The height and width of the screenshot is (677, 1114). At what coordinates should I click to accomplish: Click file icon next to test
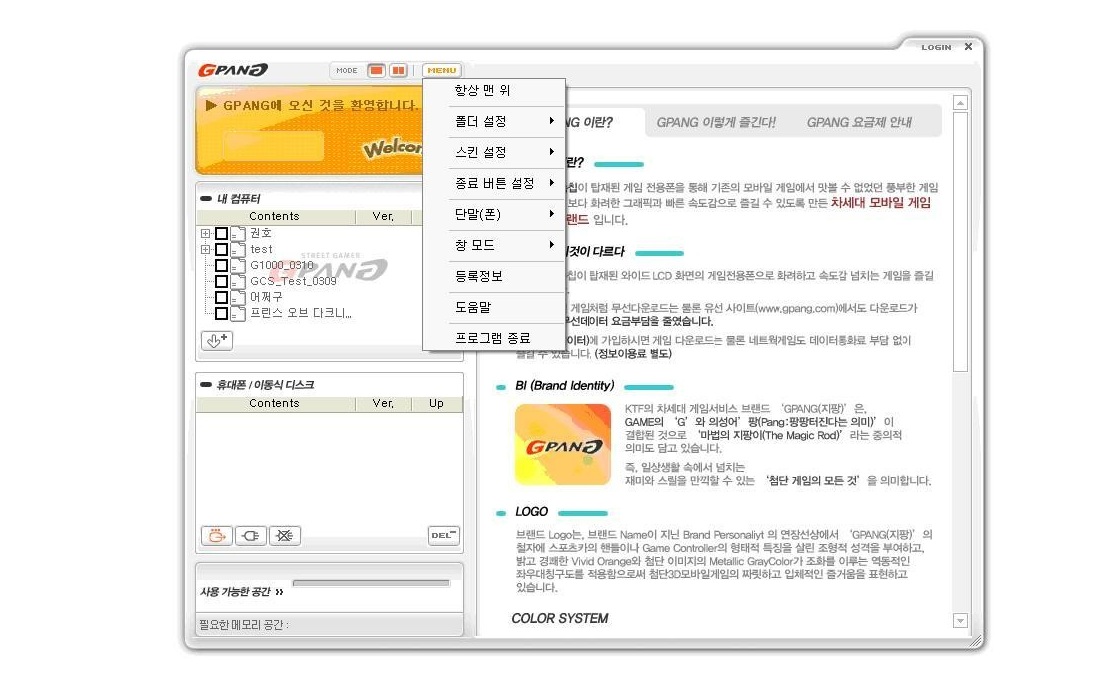coord(239,249)
